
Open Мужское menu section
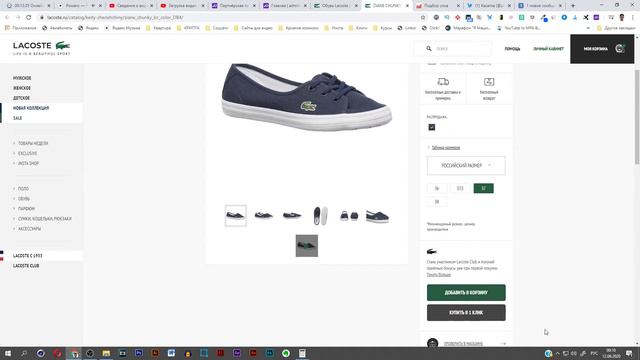[x=22, y=78]
